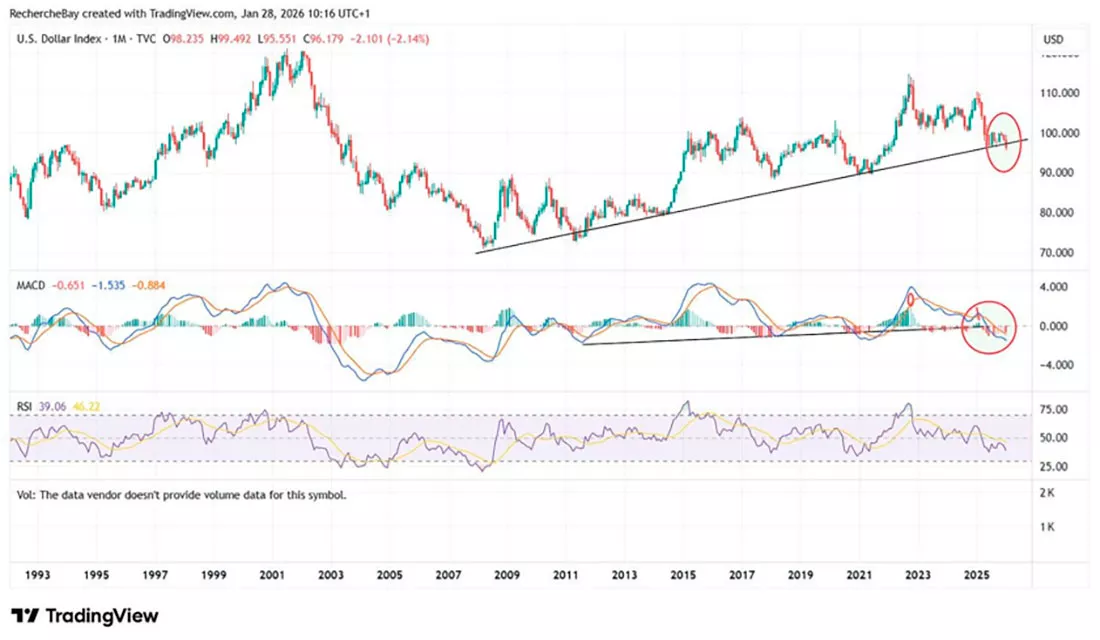Click the USD currency label
The image size is (1100, 640).
(1053, 39)
